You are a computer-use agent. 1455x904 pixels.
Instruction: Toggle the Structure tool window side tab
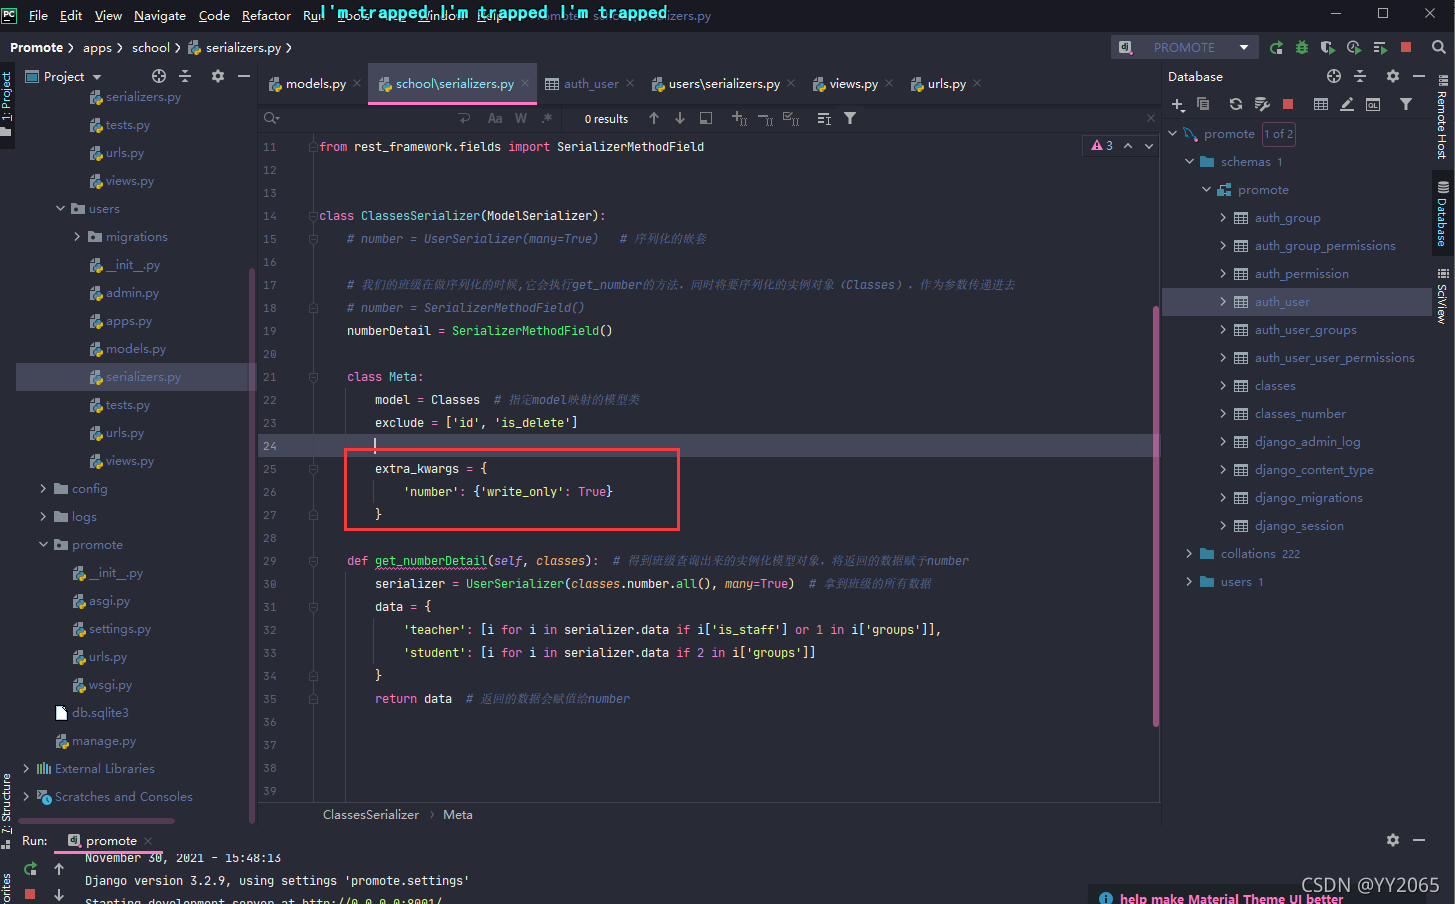7,810
